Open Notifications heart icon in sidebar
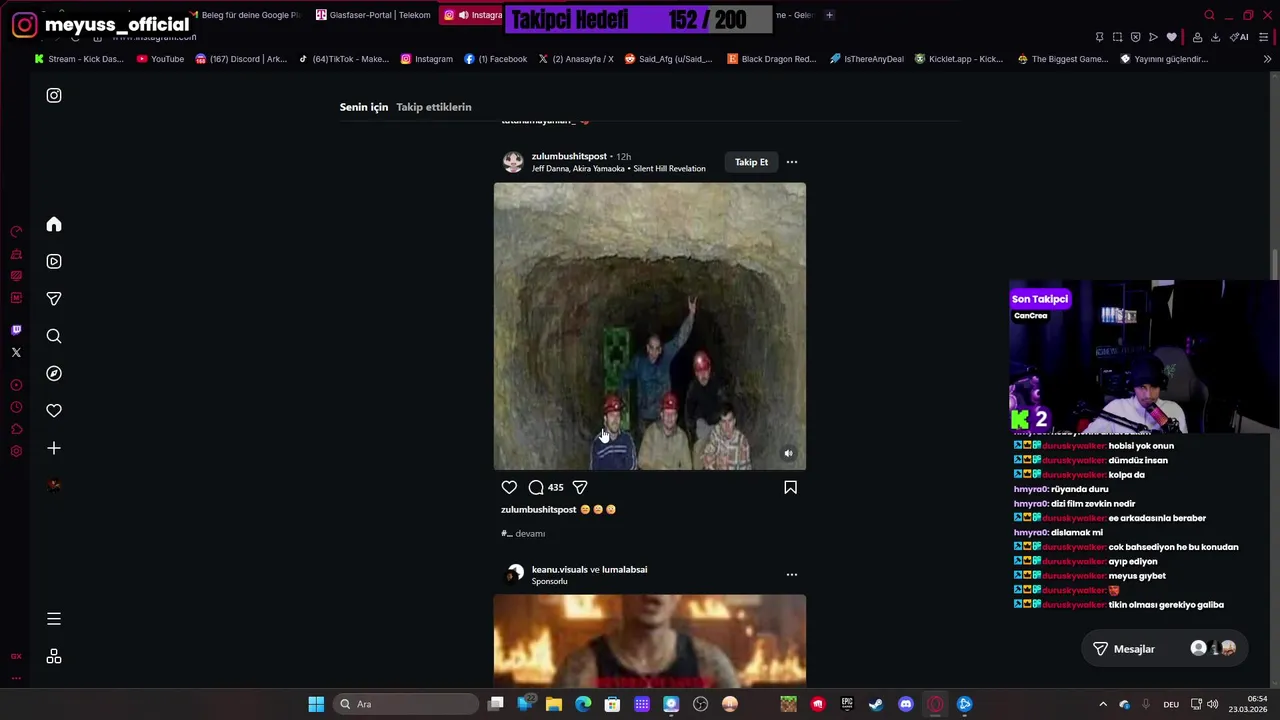1280x720 pixels. 54,410
